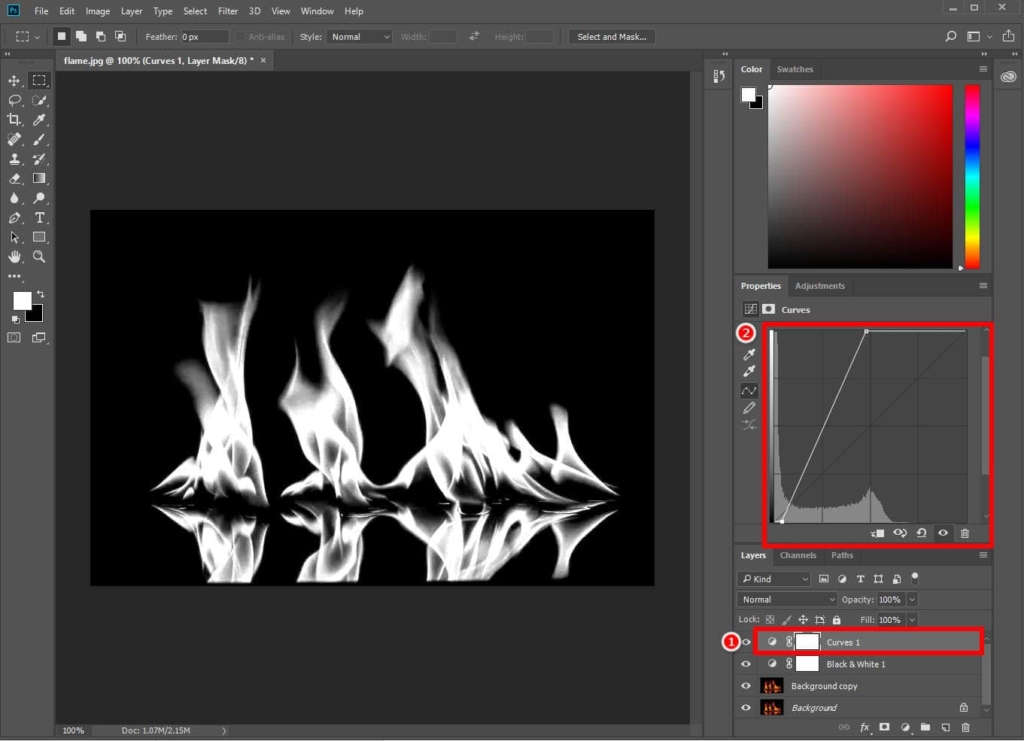Open the Style dropdown in options bar
Viewport: 1024px width, 741px height.
pos(358,36)
